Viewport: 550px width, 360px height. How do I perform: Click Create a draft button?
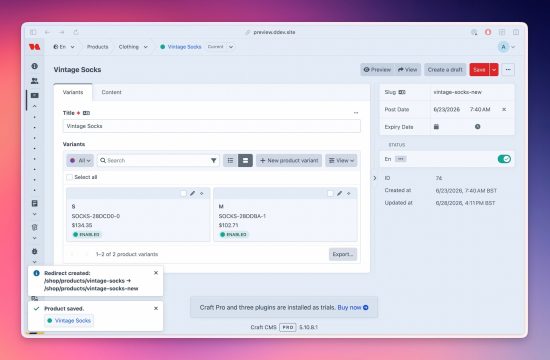(445, 69)
